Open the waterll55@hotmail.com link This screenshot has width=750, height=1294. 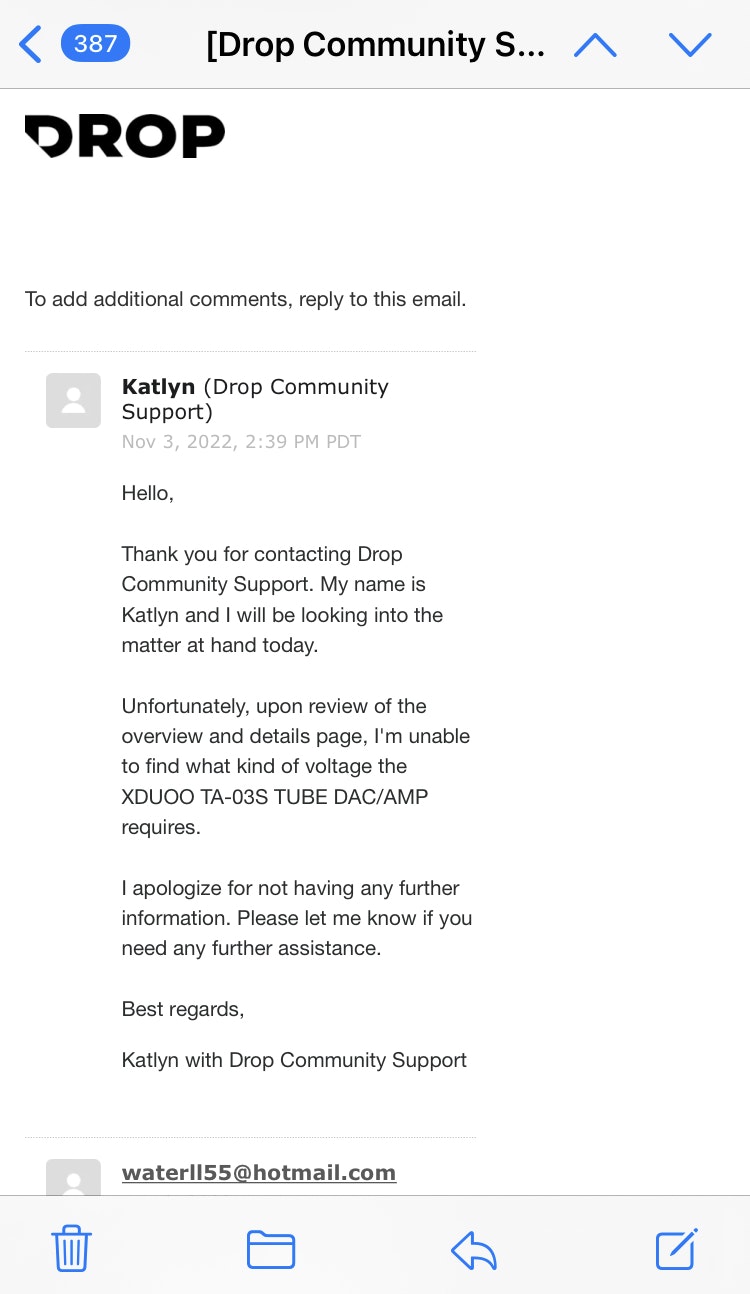(x=259, y=1172)
